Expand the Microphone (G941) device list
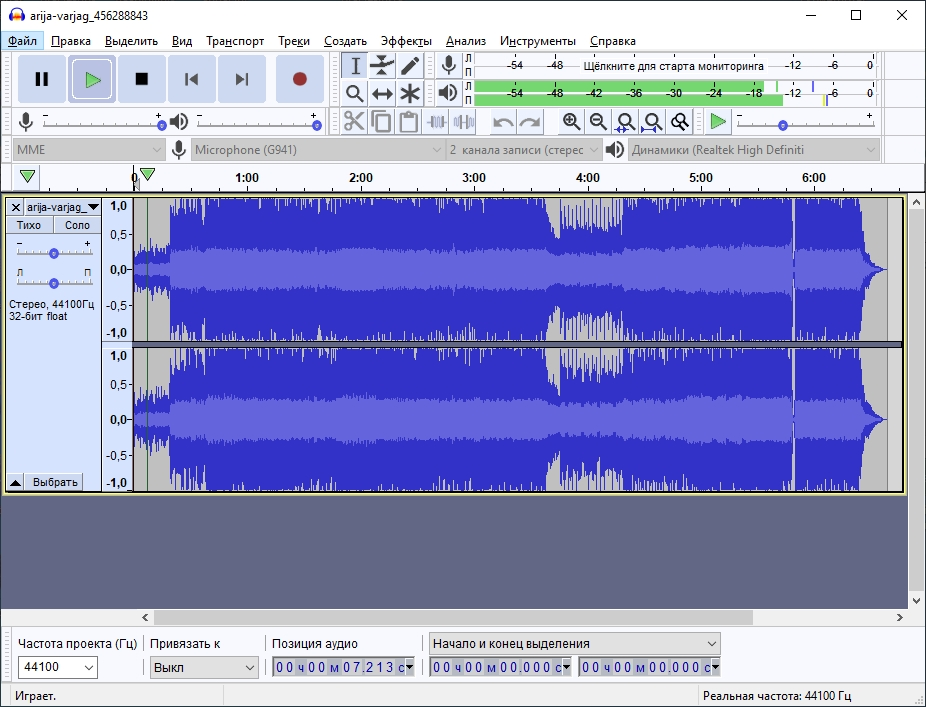Screen dimensions: 926x707 [x=317, y=150]
